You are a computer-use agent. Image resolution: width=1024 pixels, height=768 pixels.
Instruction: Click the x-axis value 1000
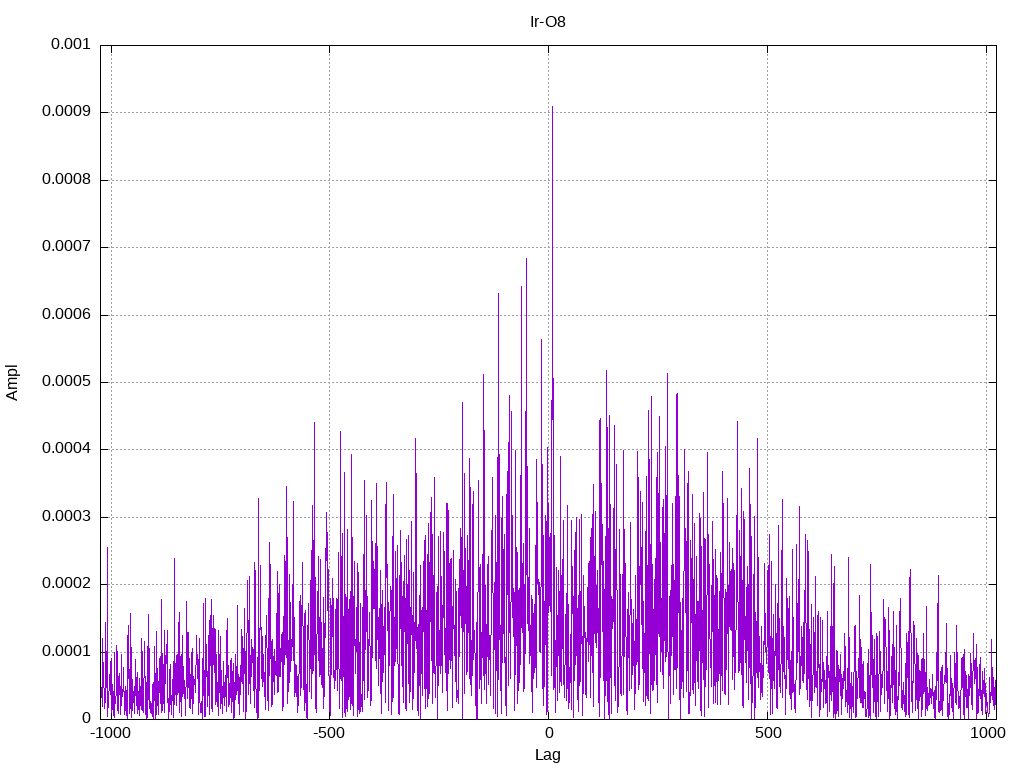pos(987,733)
